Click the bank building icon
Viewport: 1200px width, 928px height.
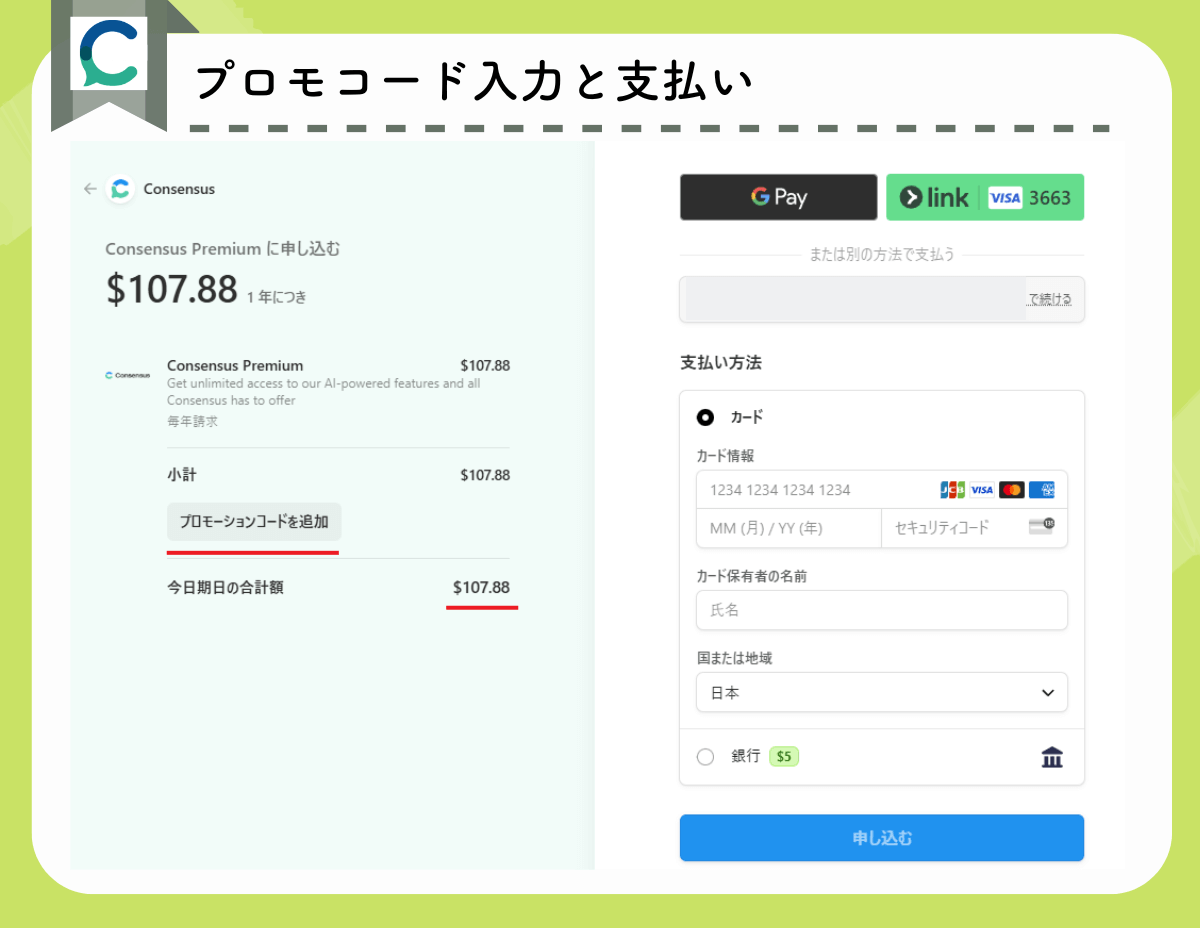pyautogui.click(x=1052, y=757)
